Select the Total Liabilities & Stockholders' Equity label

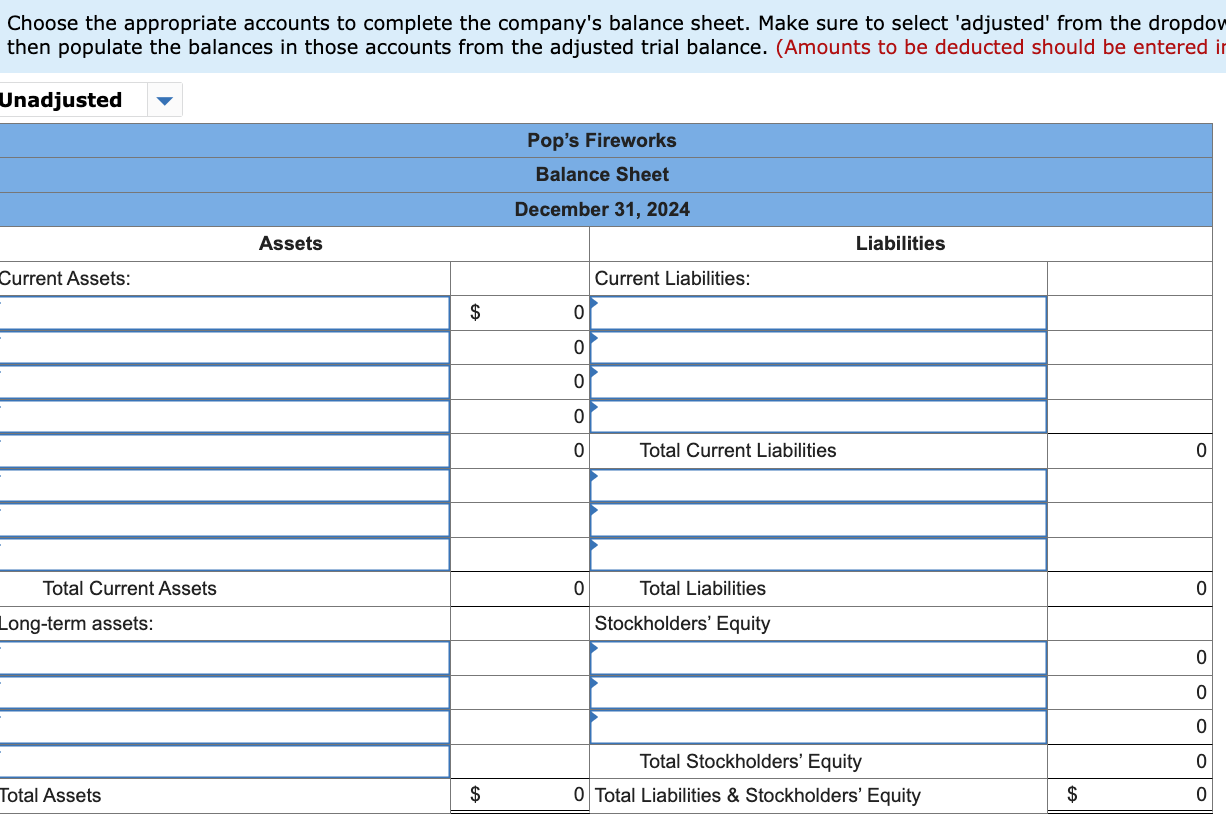(757, 795)
